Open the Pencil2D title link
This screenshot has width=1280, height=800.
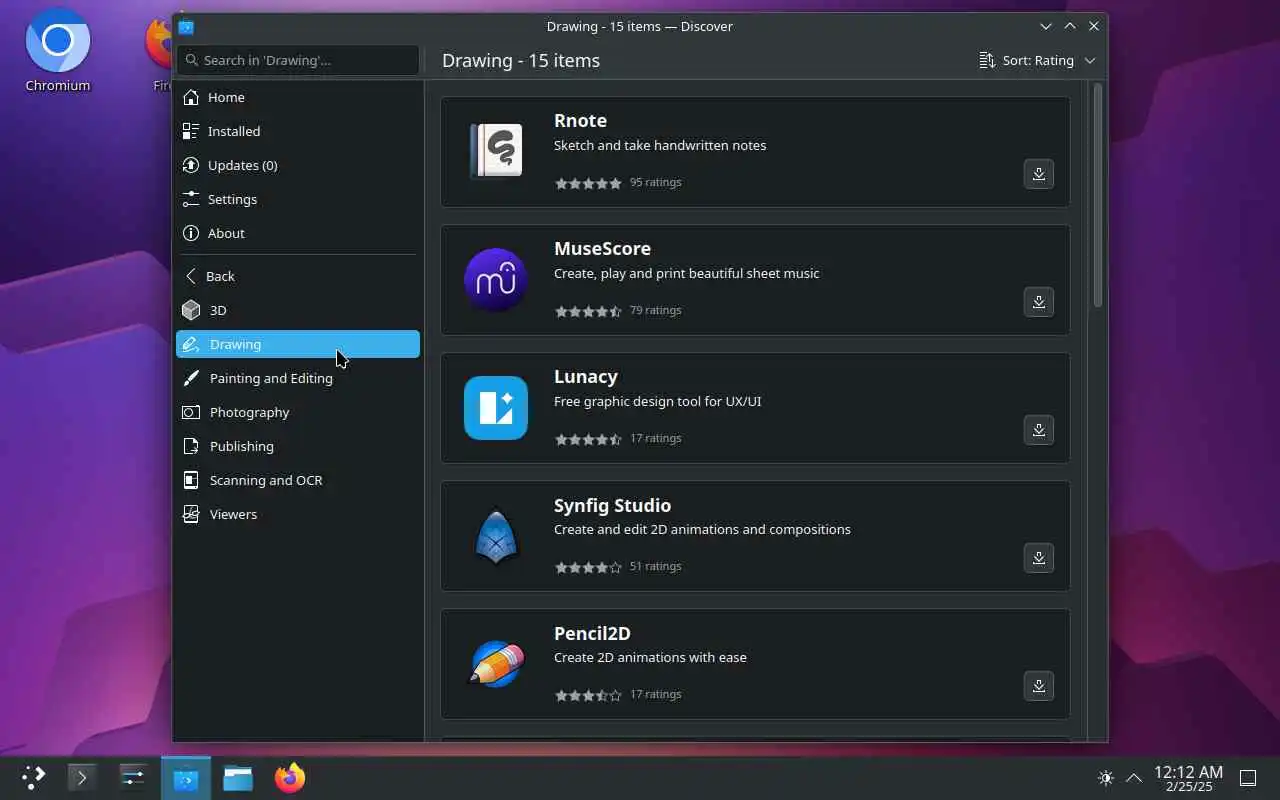592,633
